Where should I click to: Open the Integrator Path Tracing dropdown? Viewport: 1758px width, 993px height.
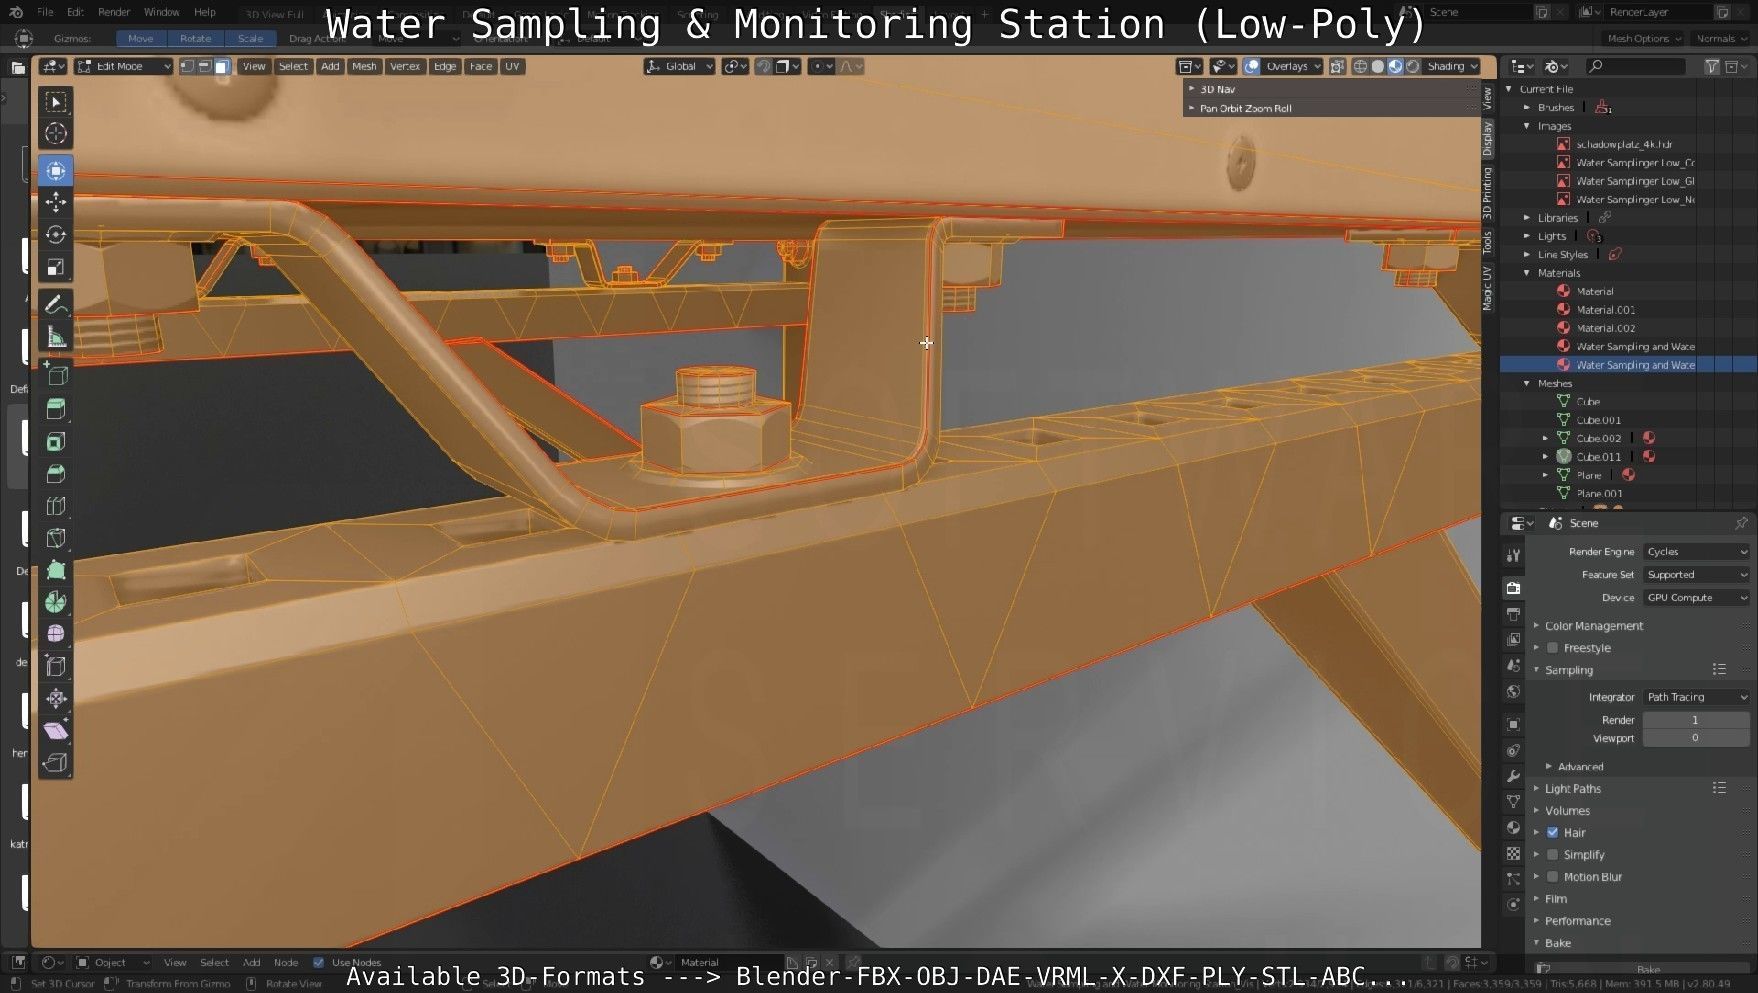(1696, 697)
